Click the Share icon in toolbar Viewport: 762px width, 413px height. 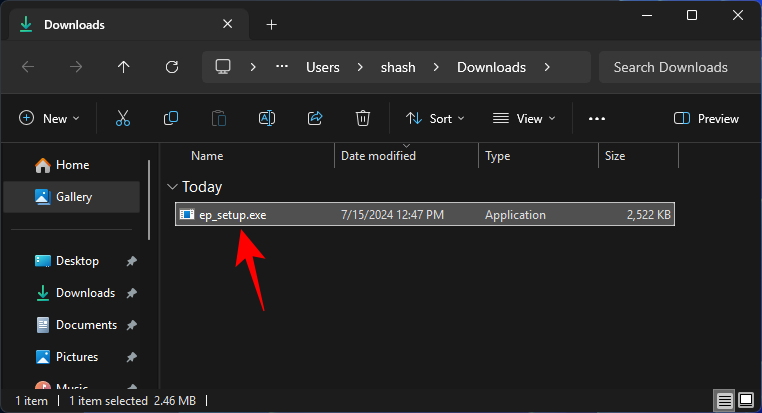point(315,118)
